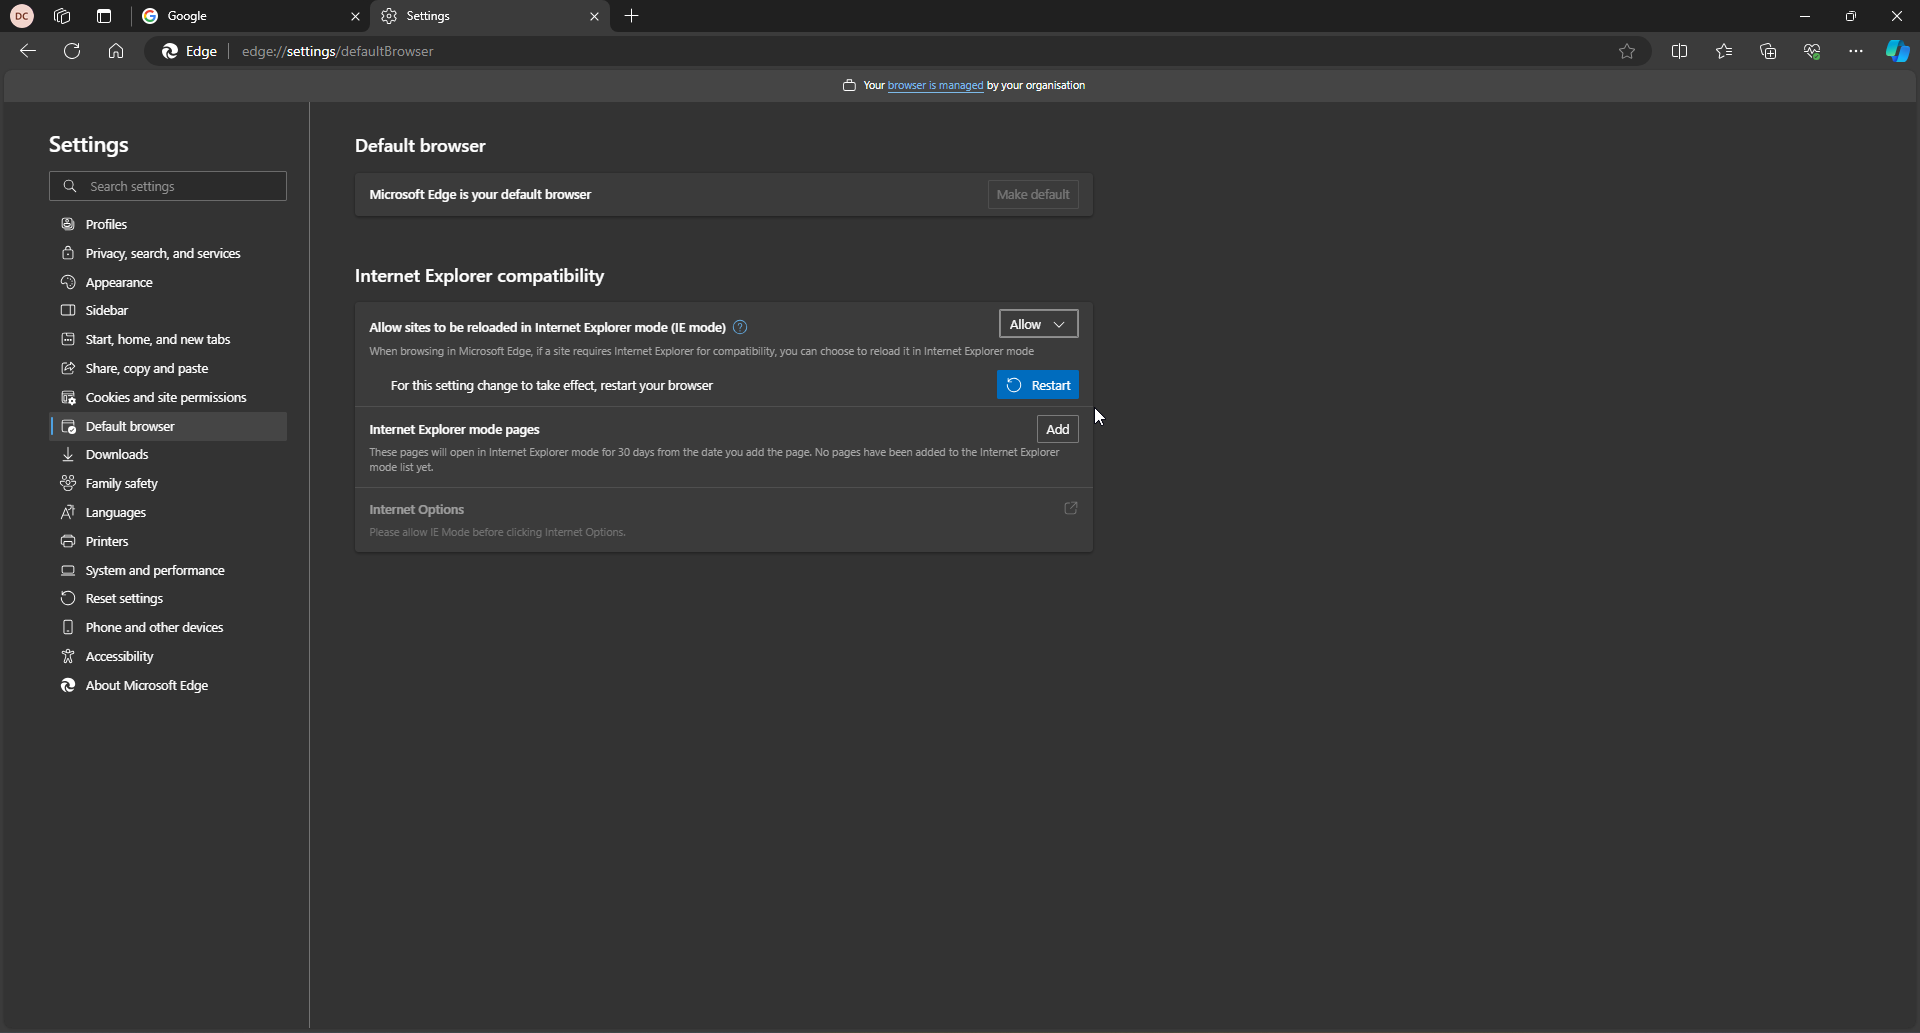The width and height of the screenshot is (1920, 1033).
Task: Open Languages settings
Action: tap(168, 512)
